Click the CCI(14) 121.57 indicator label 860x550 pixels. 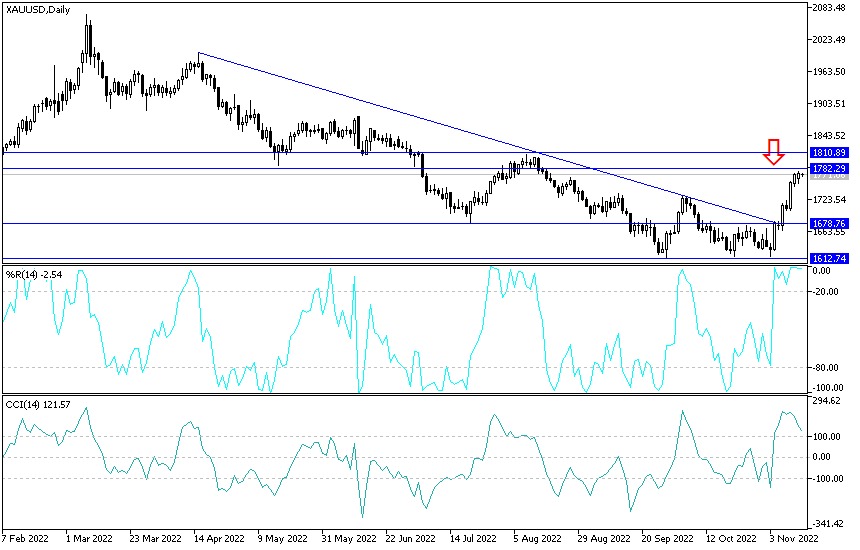click(x=38, y=405)
